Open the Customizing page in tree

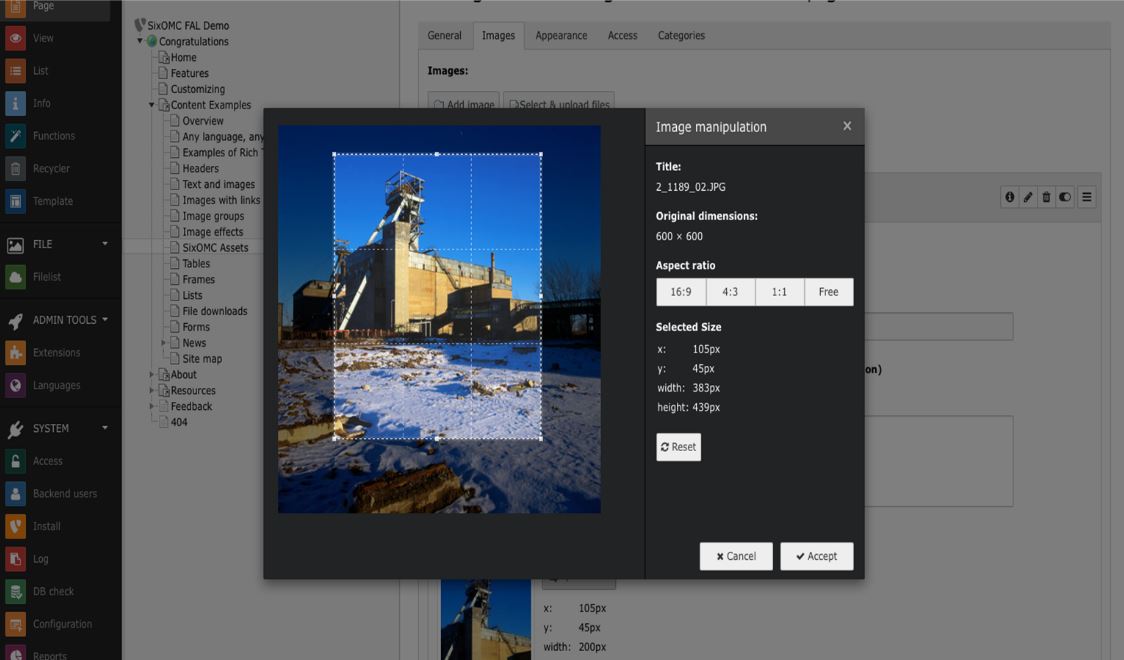click(198, 89)
